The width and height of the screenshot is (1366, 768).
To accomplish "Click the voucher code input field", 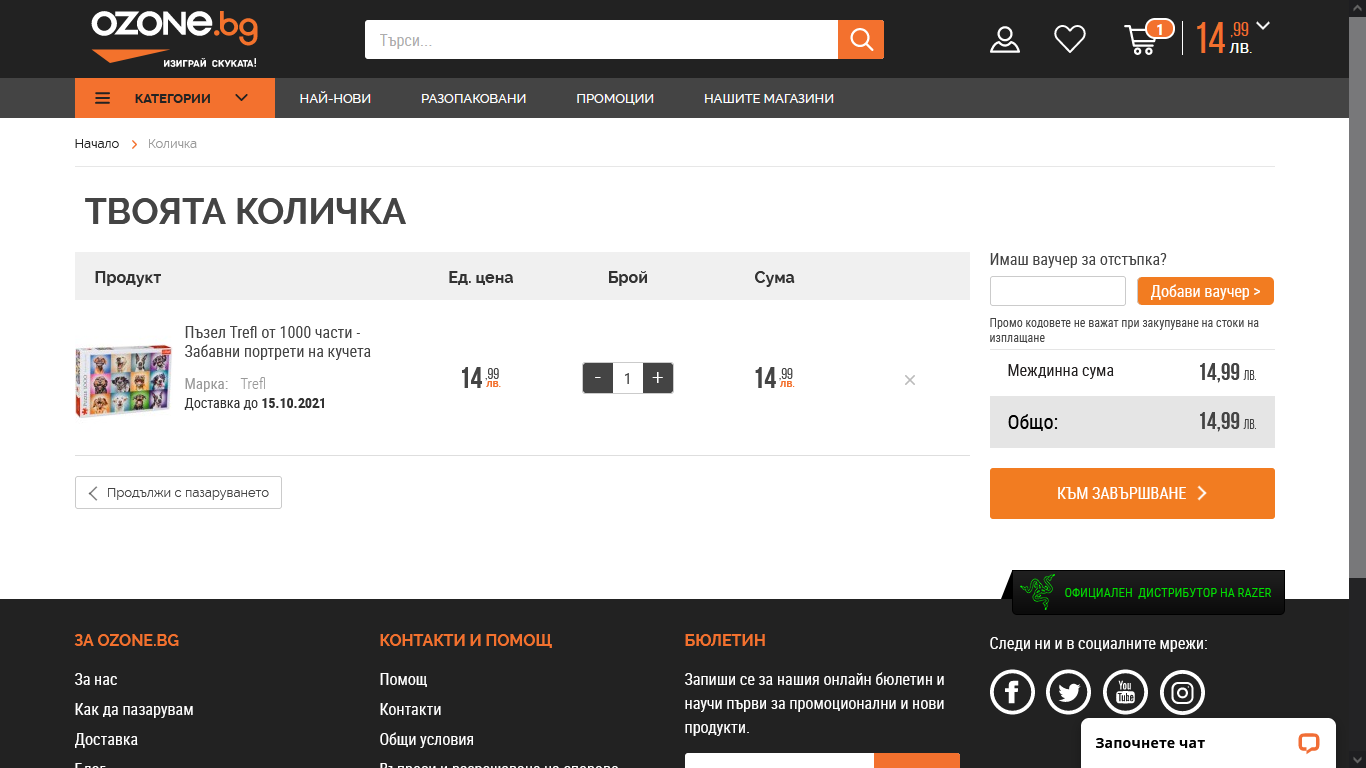I will click(x=1057, y=291).
